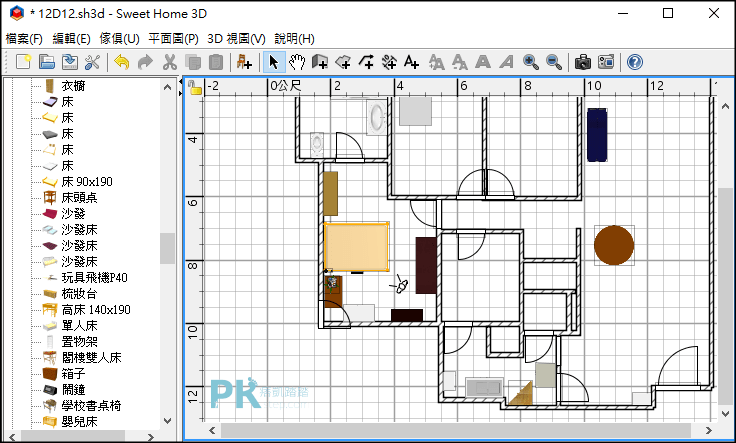Image resolution: width=736 pixels, height=443 pixels.
Task: Choose the add text label tool
Action: pos(412,61)
